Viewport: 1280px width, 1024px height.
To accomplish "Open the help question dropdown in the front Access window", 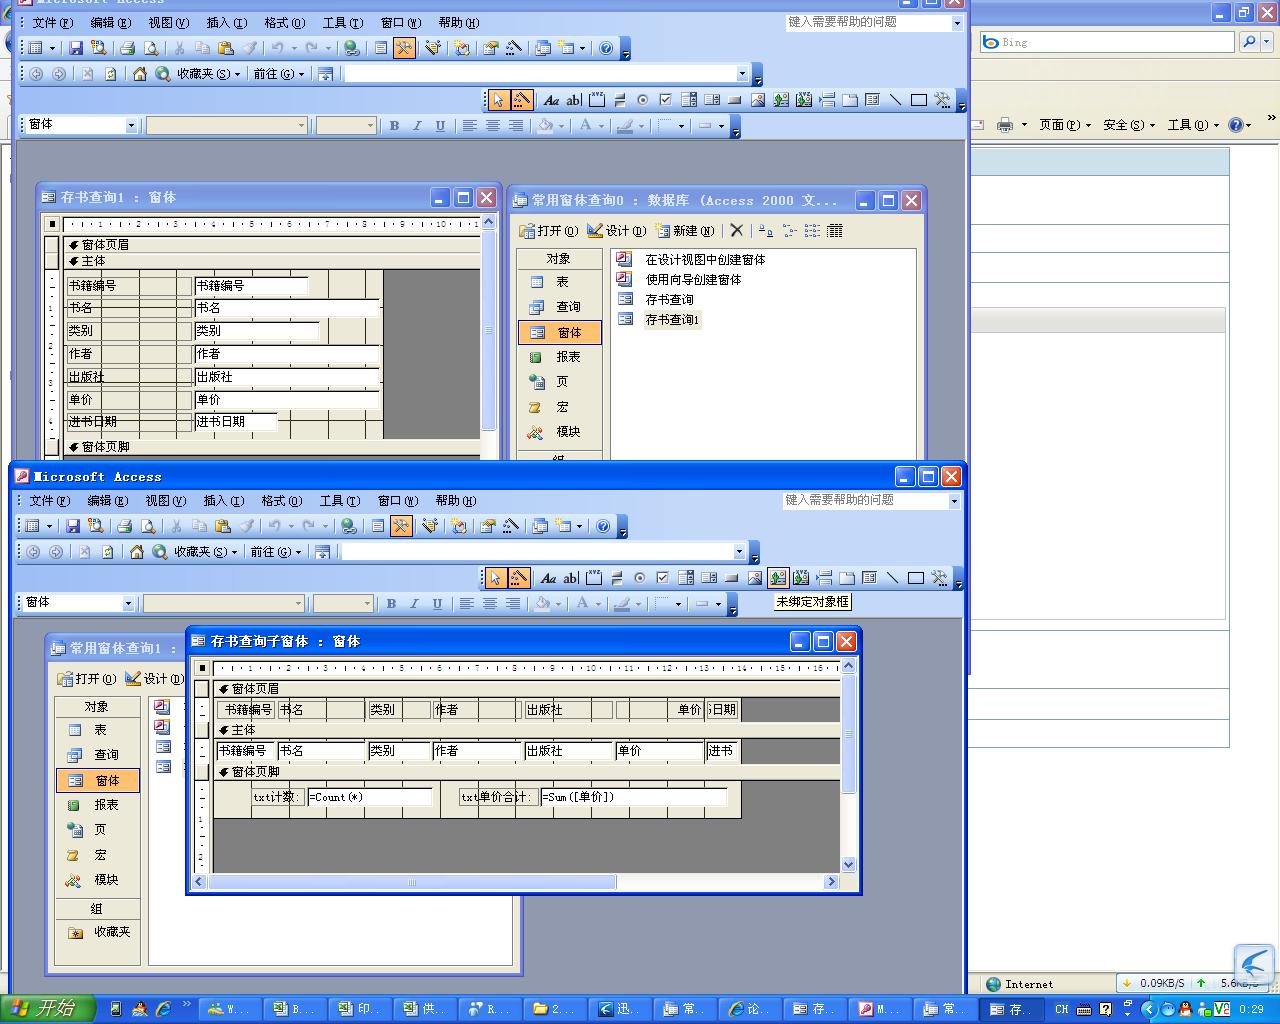I will tap(953, 500).
